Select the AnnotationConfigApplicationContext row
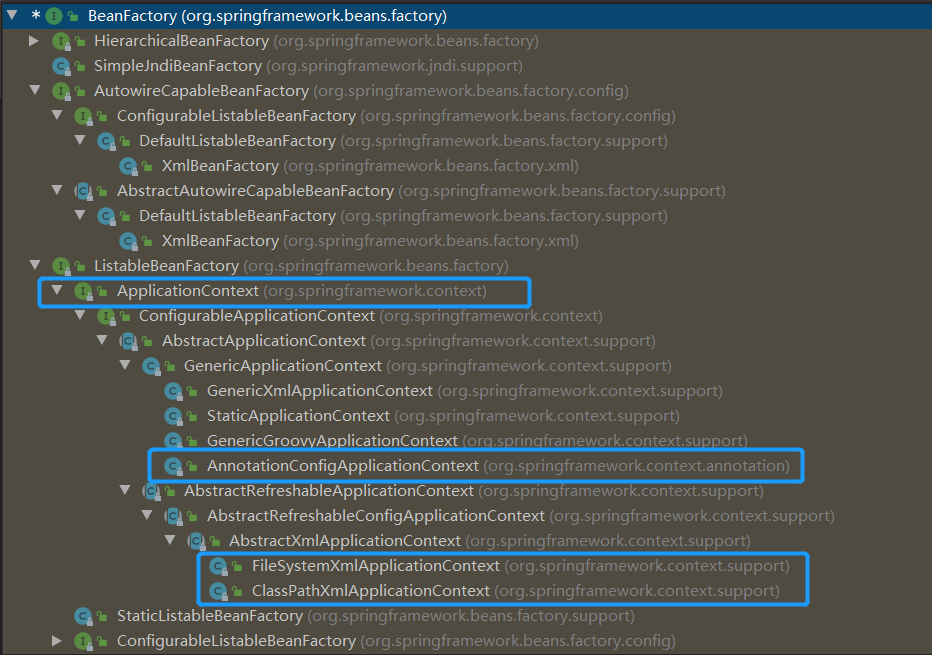This screenshot has height=655, width=932. coord(499,466)
